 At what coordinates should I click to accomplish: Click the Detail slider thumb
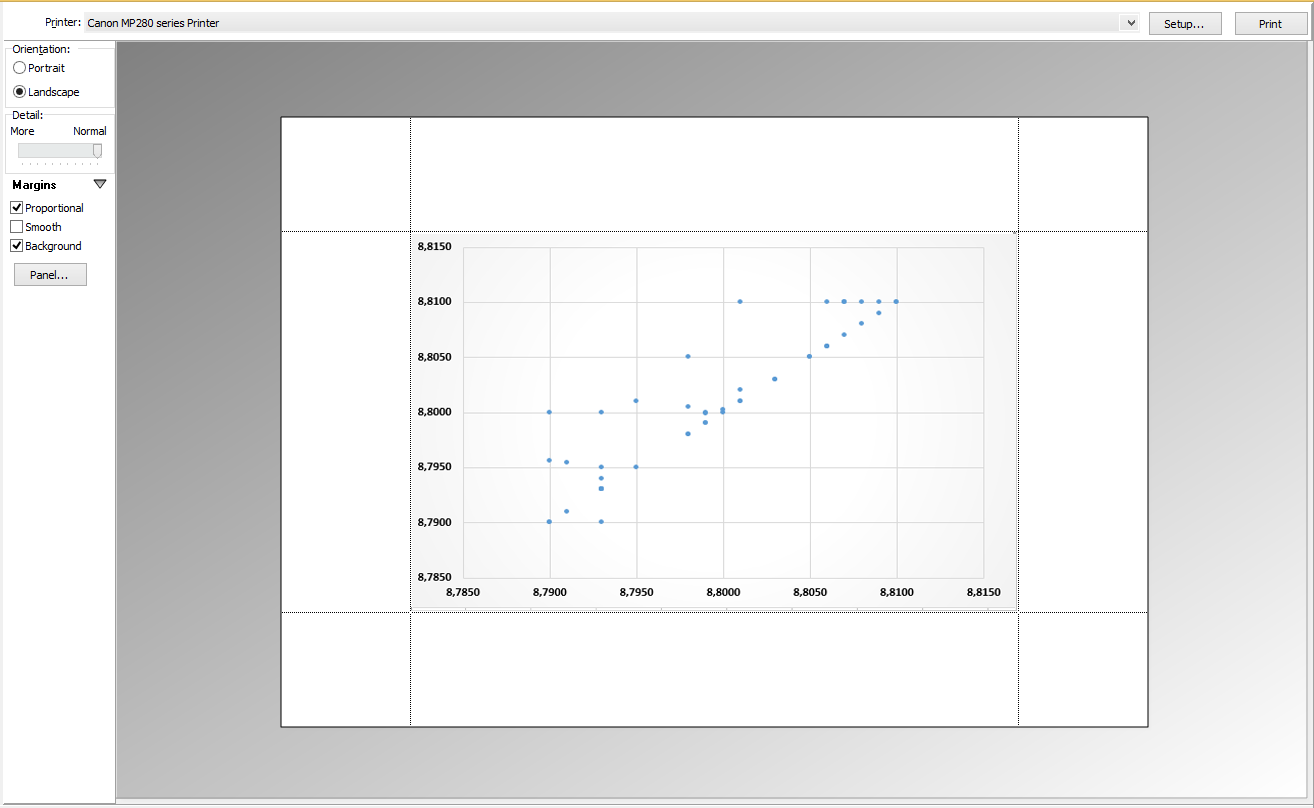[x=97, y=150]
